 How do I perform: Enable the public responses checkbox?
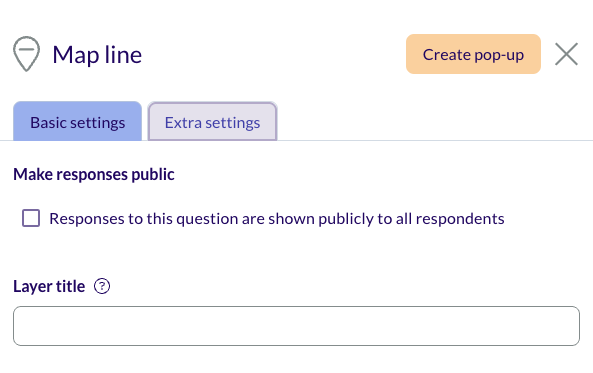31,218
